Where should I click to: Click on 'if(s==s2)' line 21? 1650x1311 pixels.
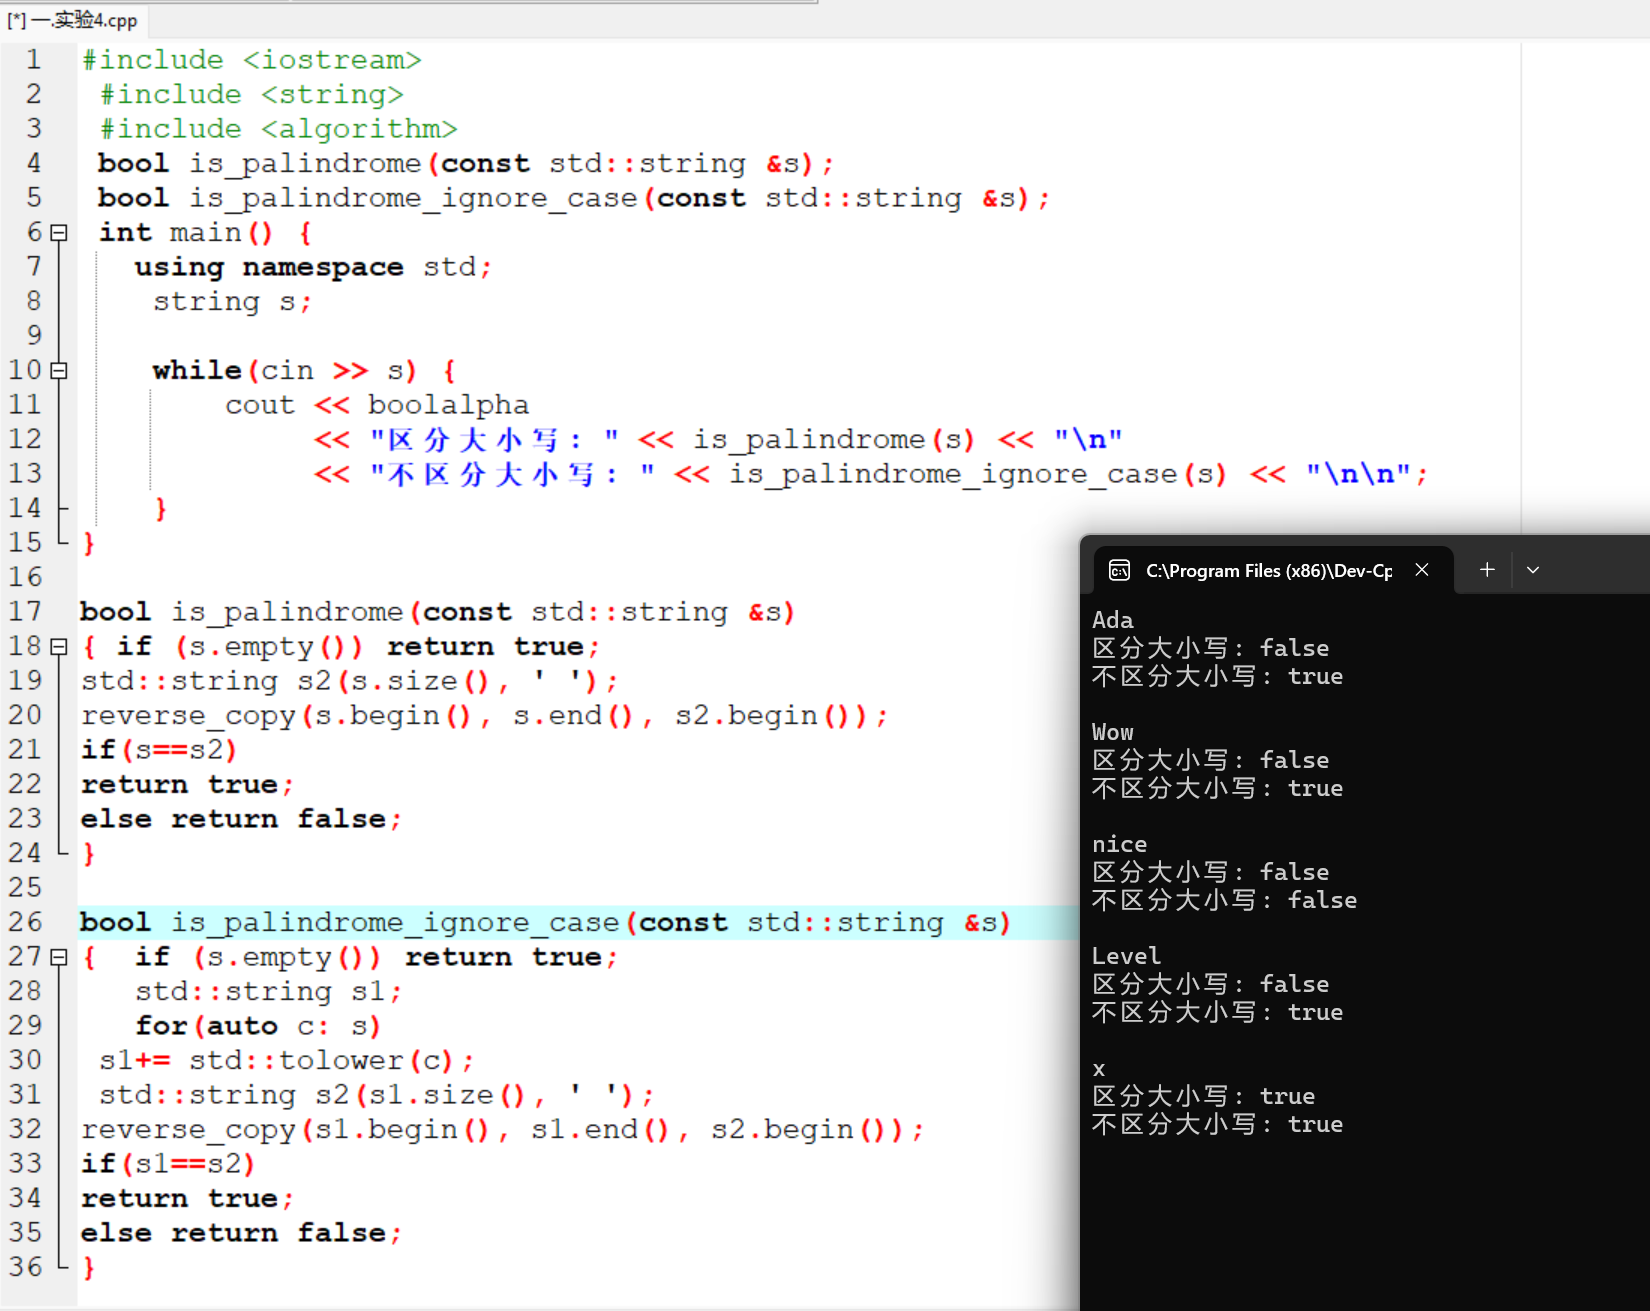[x=160, y=750]
